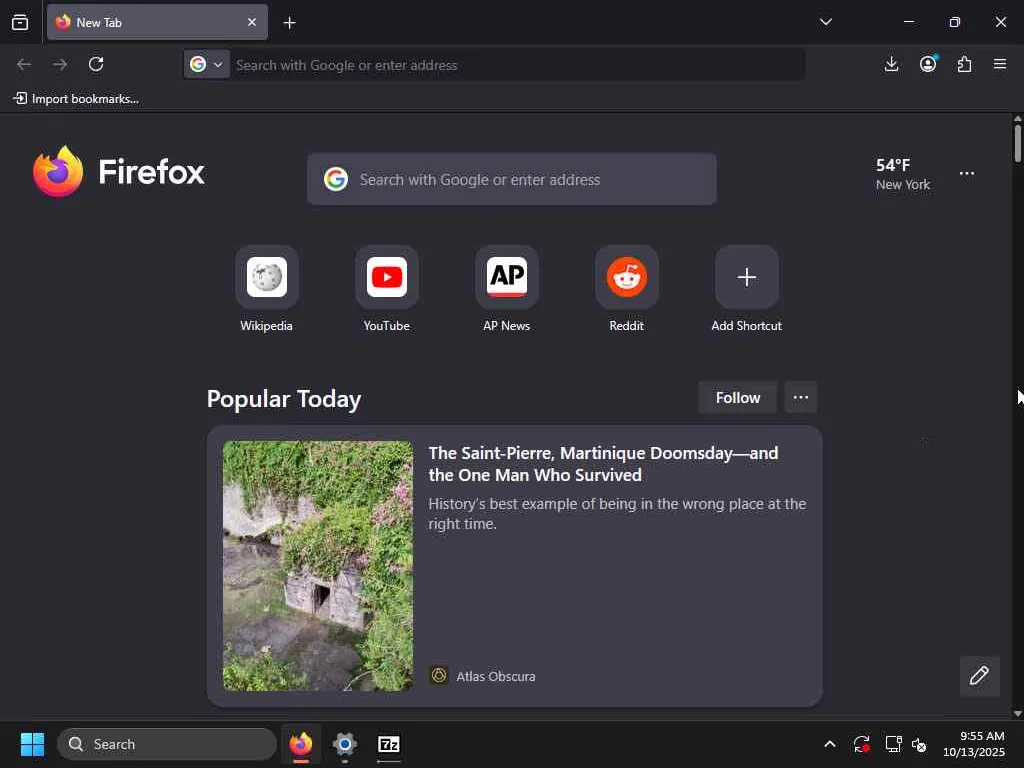Open the 54°F New York weather widget
The image size is (1024, 768).
903,174
